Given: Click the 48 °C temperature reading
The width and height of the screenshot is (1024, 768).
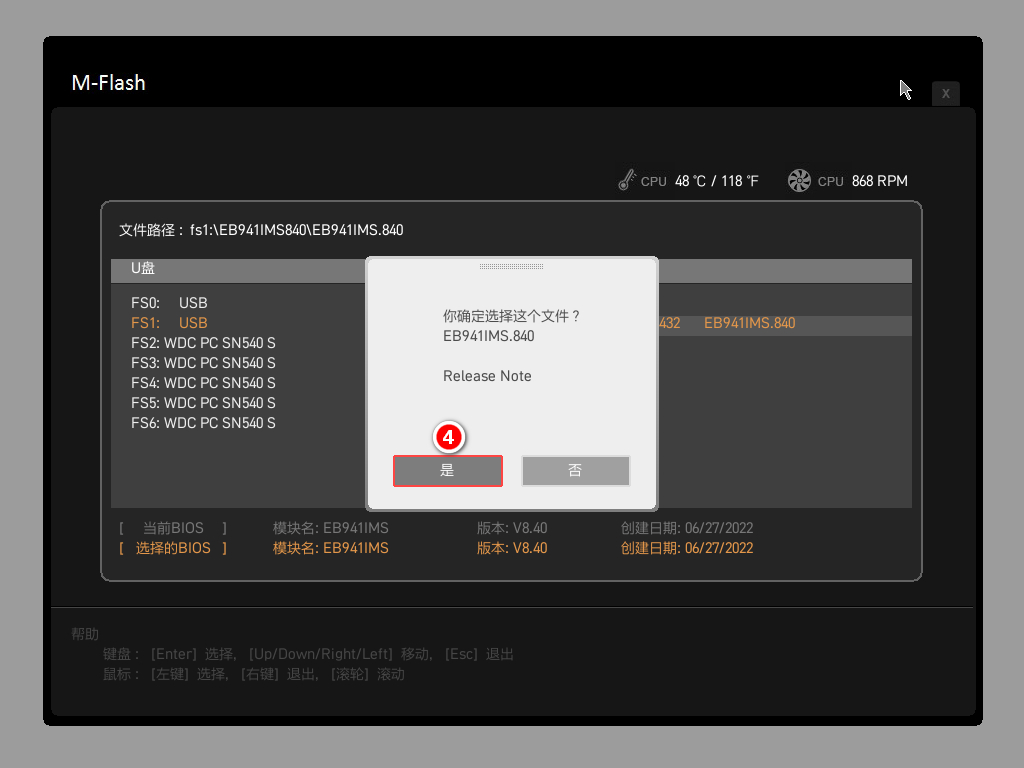Looking at the screenshot, I should click(x=693, y=181).
